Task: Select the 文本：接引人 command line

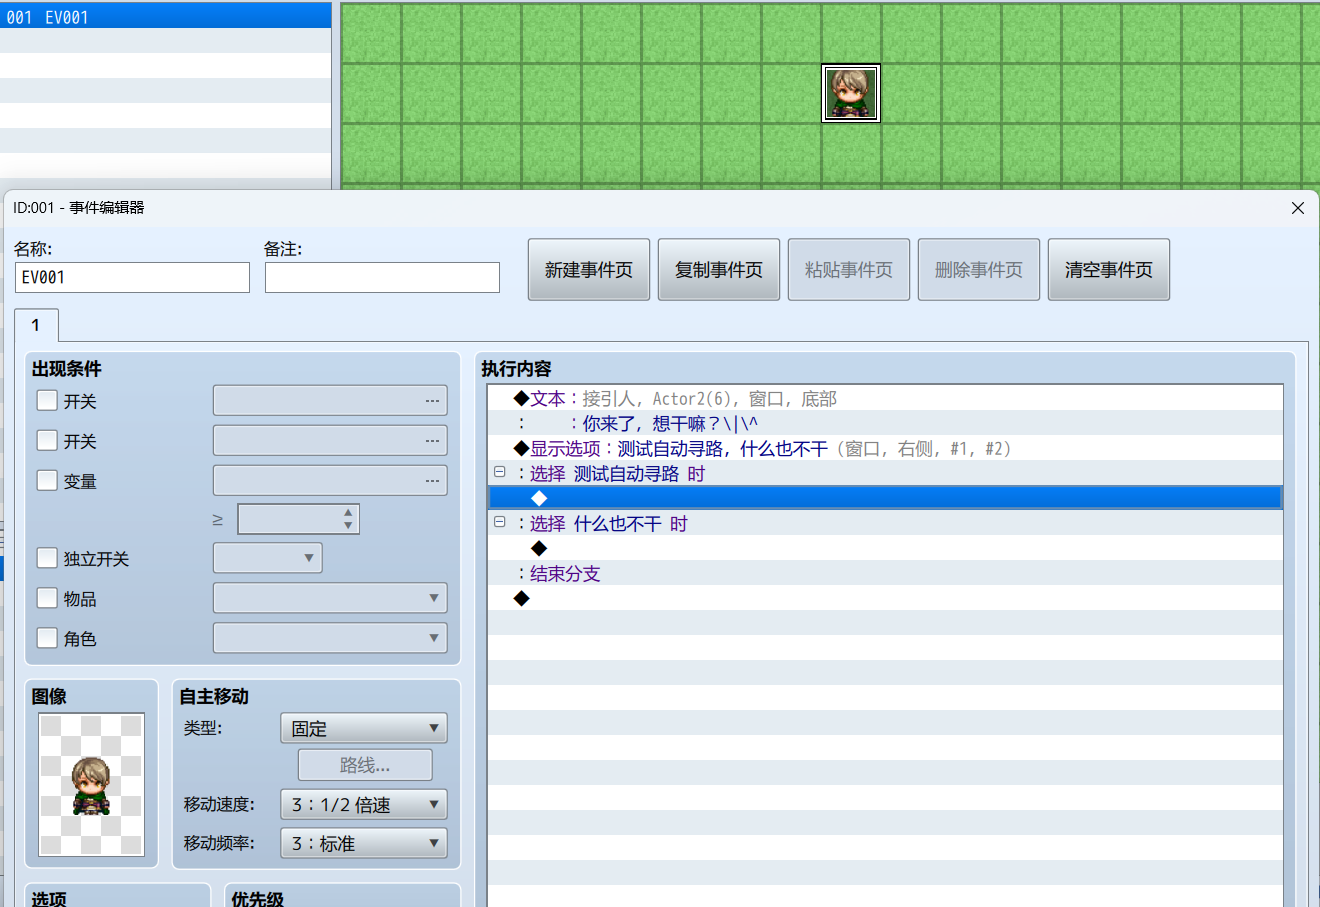Action: (x=885, y=398)
